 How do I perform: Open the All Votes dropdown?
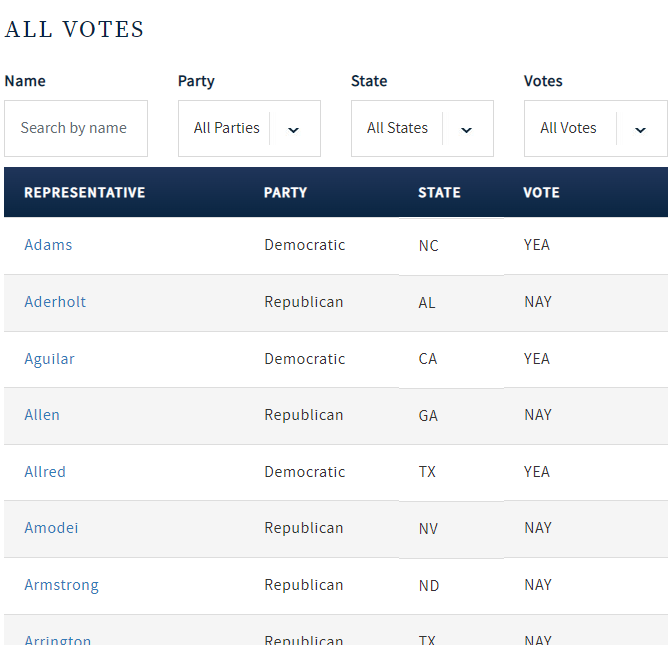[569, 128]
